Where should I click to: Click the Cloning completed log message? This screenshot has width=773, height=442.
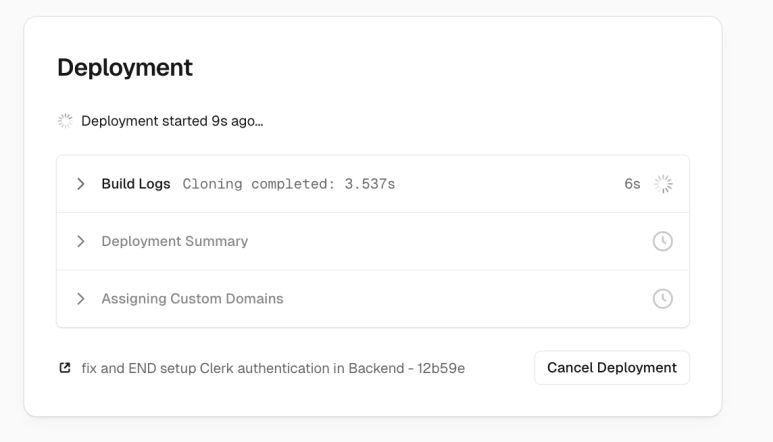tap(289, 184)
